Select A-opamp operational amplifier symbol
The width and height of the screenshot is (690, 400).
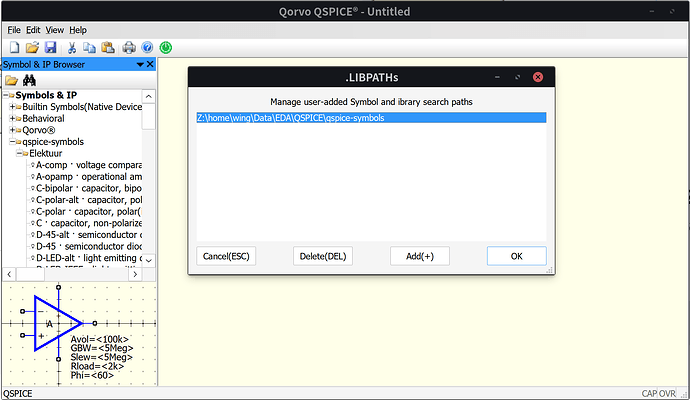click(x=89, y=176)
